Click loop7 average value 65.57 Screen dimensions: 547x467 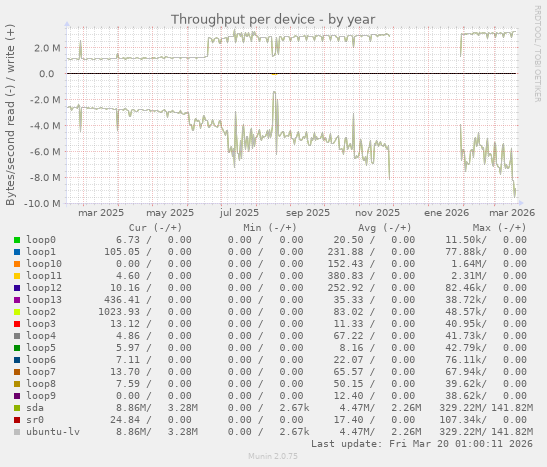click(348, 372)
